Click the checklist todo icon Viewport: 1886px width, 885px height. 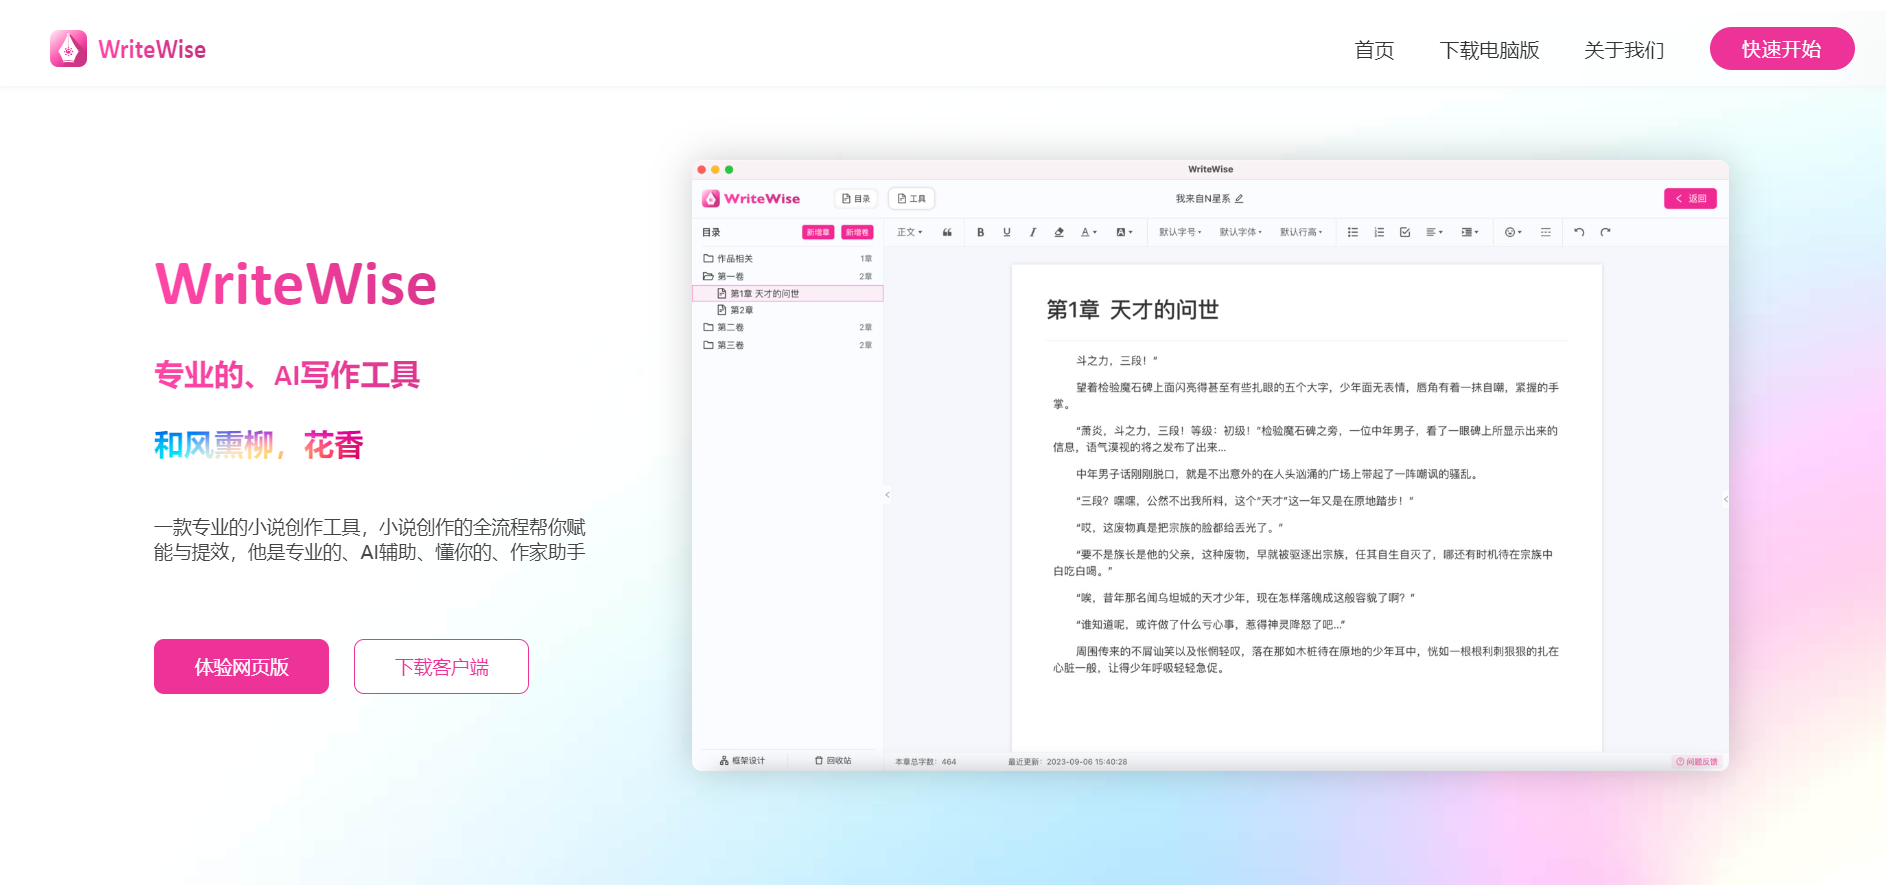point(1405,232)
